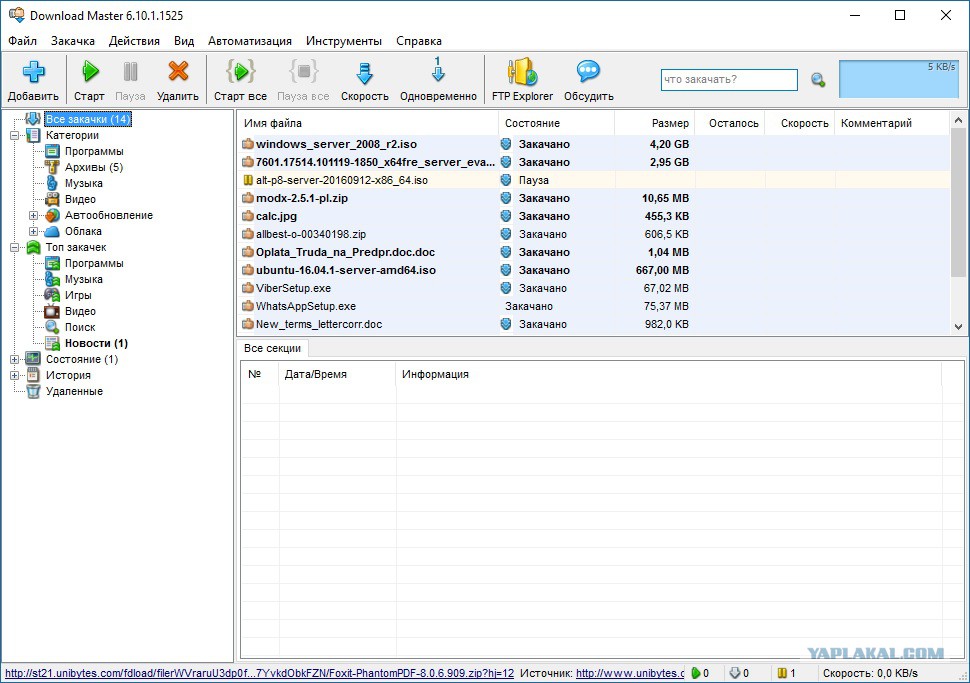Open the Источник www.unibytes link
Image resolution: width=970 pixels, height=683 pixels.
pyautogui.click(x=630, y=673)
